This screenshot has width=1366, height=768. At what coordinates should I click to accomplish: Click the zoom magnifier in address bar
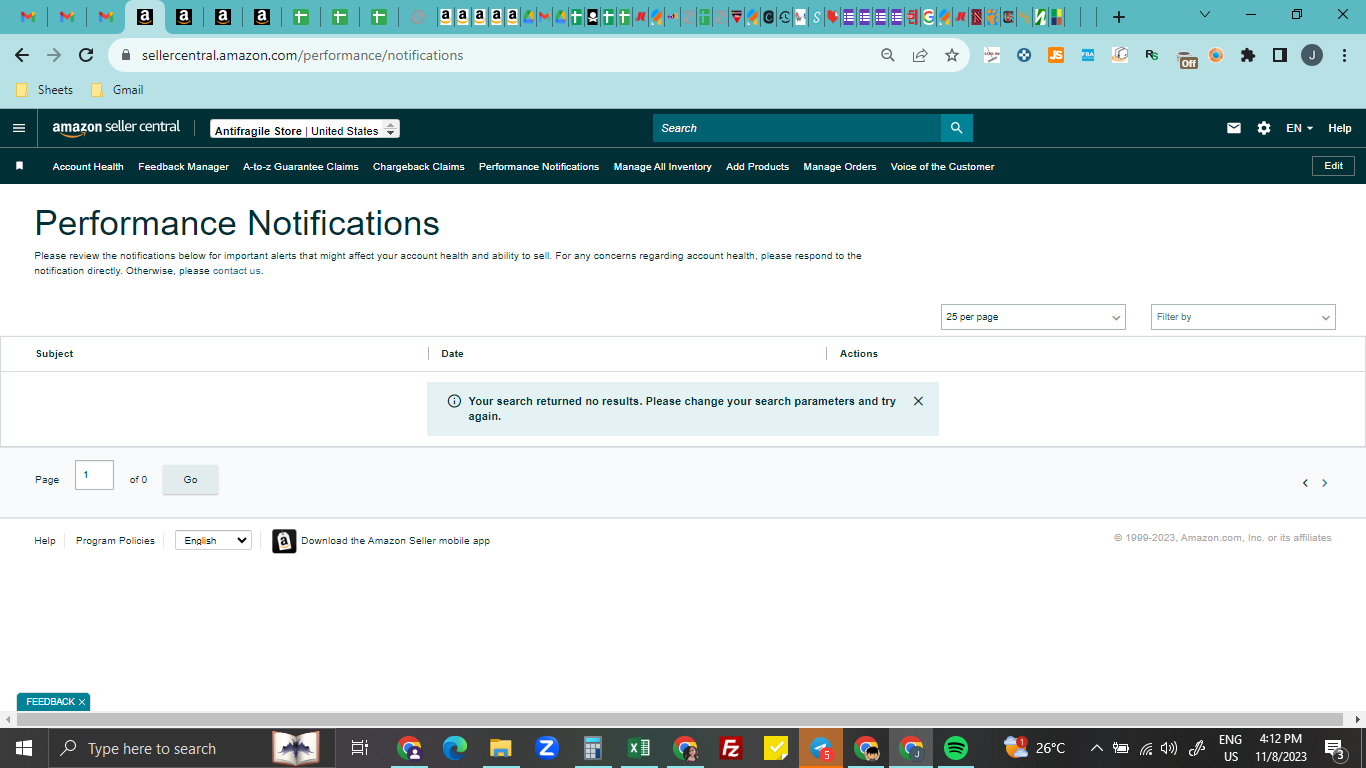point(887,55)
